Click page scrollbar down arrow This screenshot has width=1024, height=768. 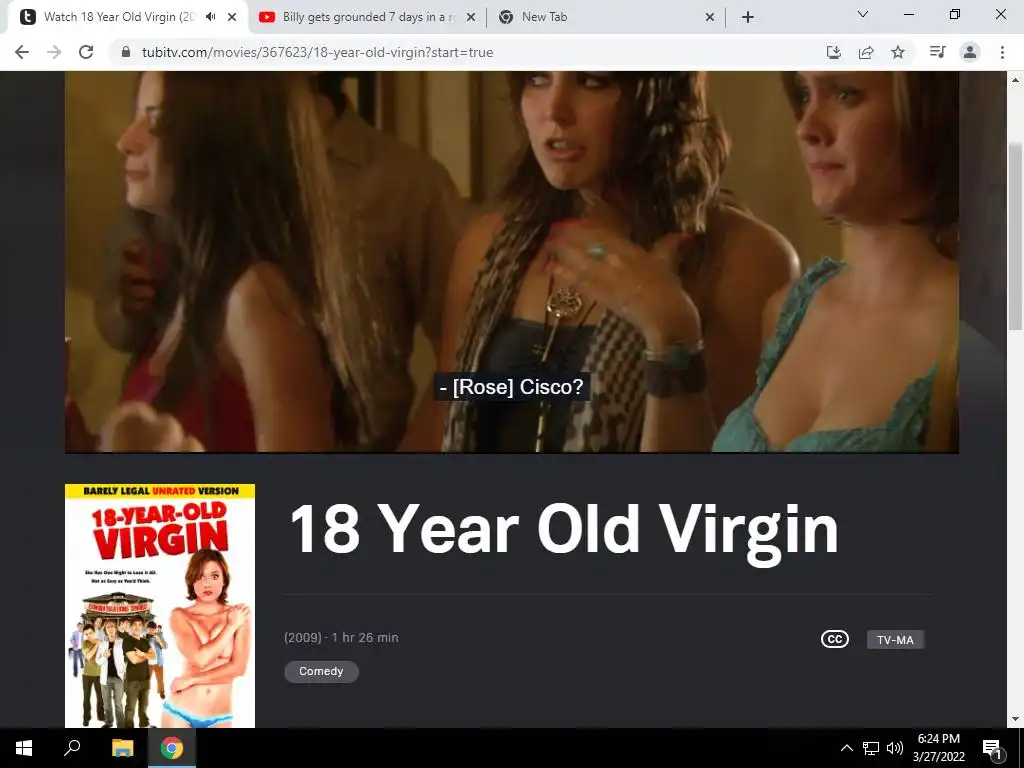(1015, 719)
